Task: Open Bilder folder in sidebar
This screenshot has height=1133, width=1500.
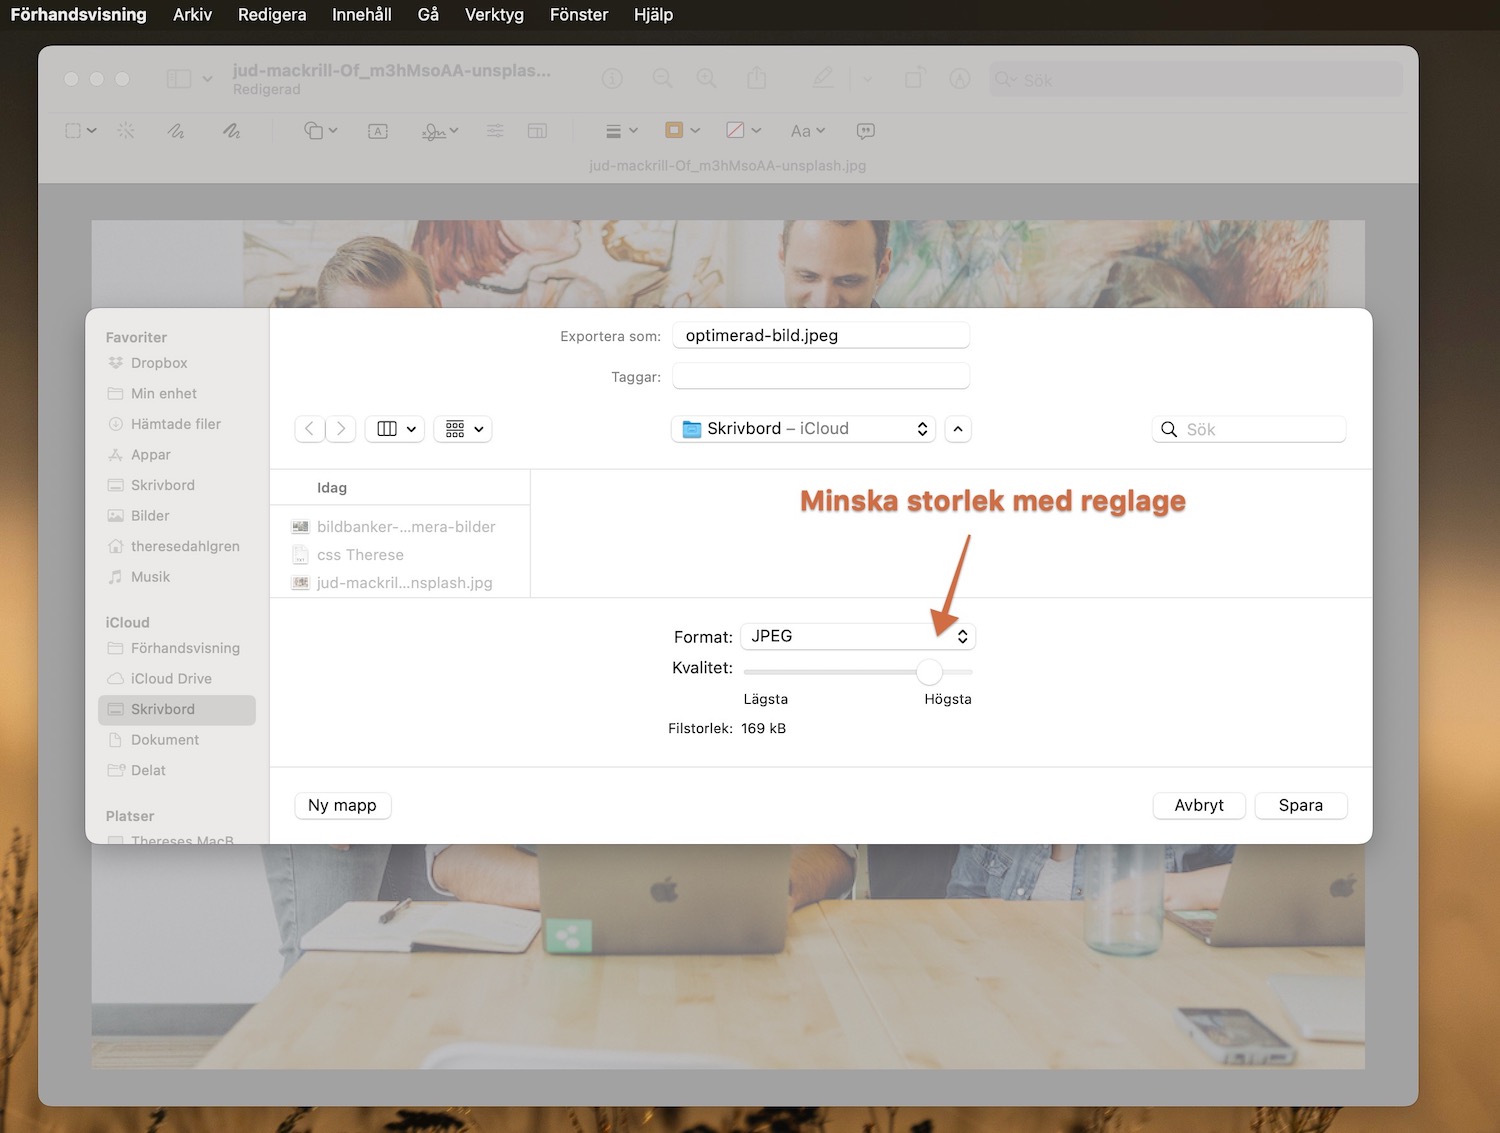Action: tap(150, 516)
